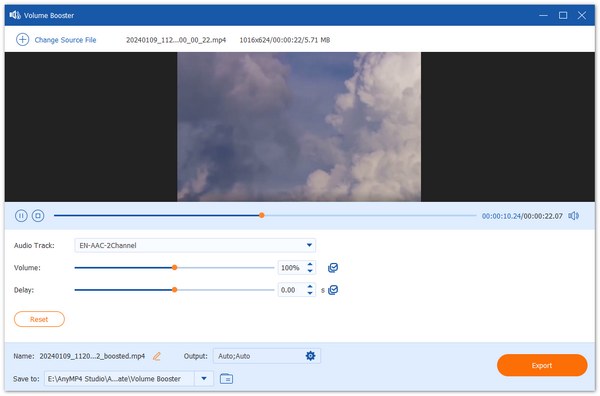Image resolution: width=600 pixels, height=396 pixels.
Task: Export the boosted video
Action: [542, 365]
